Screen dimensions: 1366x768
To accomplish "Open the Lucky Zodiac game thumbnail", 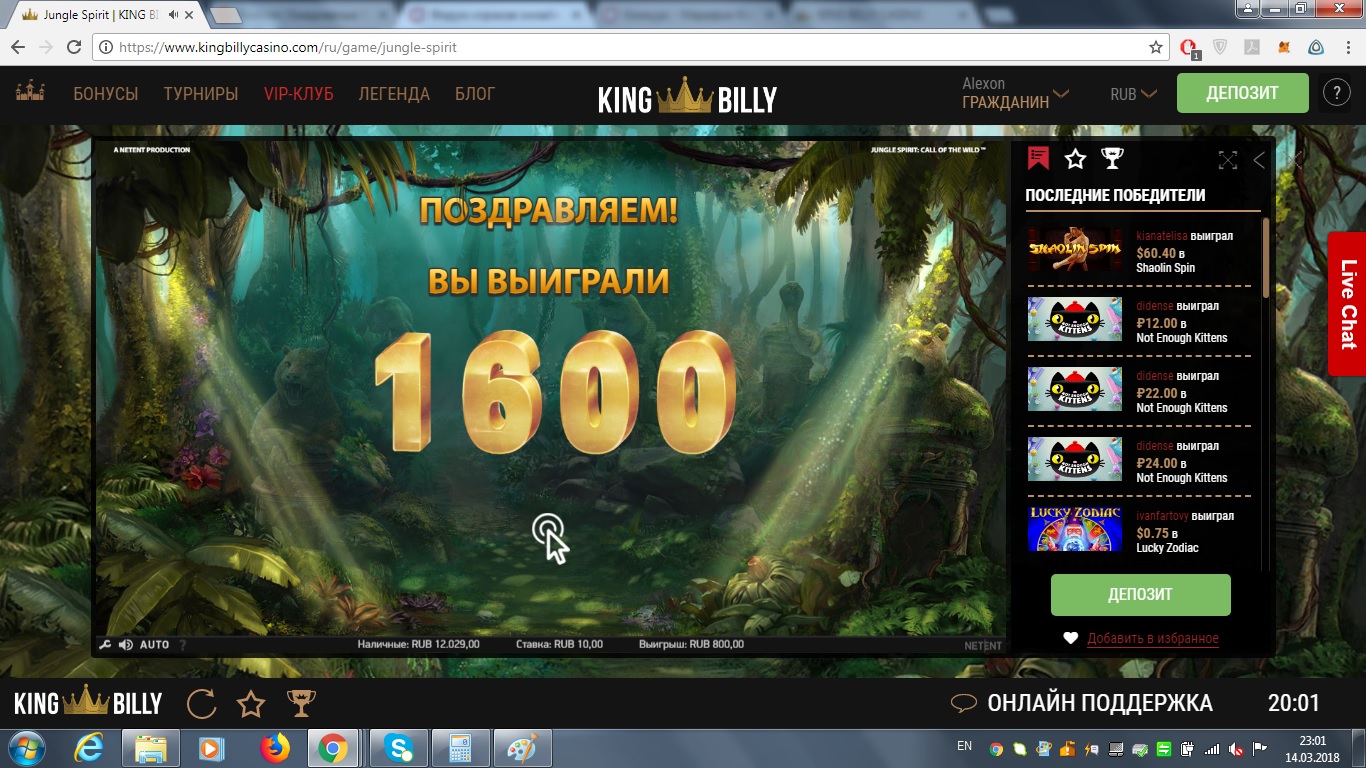I will click(1075, 529).
